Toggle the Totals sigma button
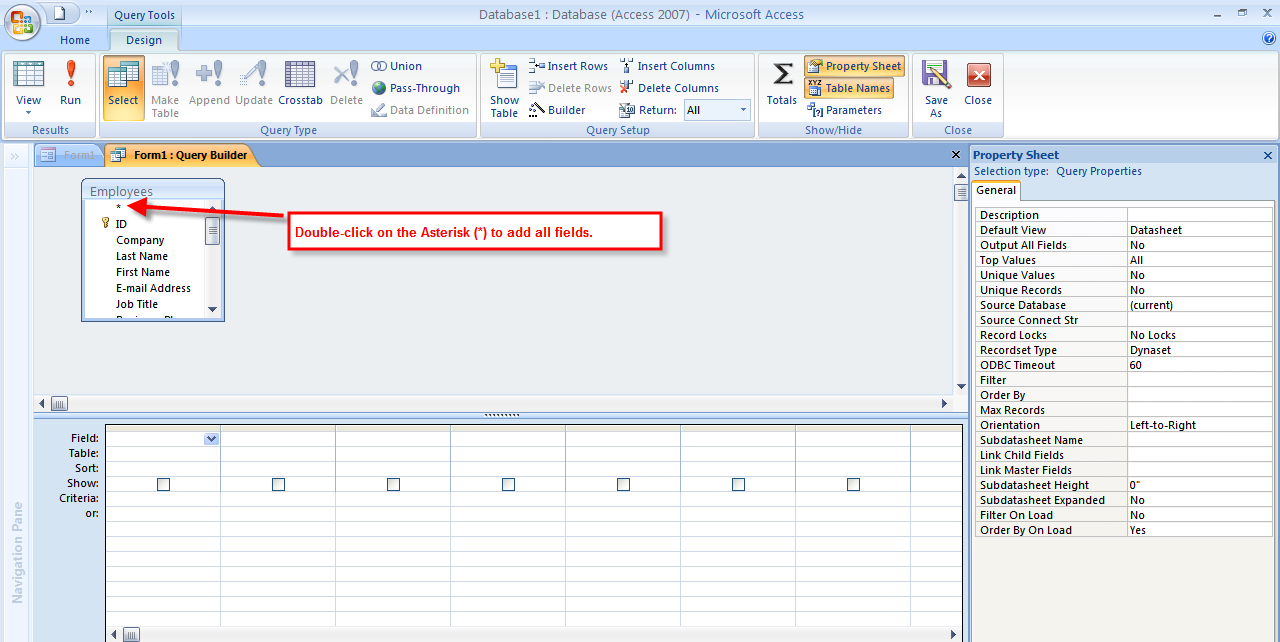 [x=782, y=83]
